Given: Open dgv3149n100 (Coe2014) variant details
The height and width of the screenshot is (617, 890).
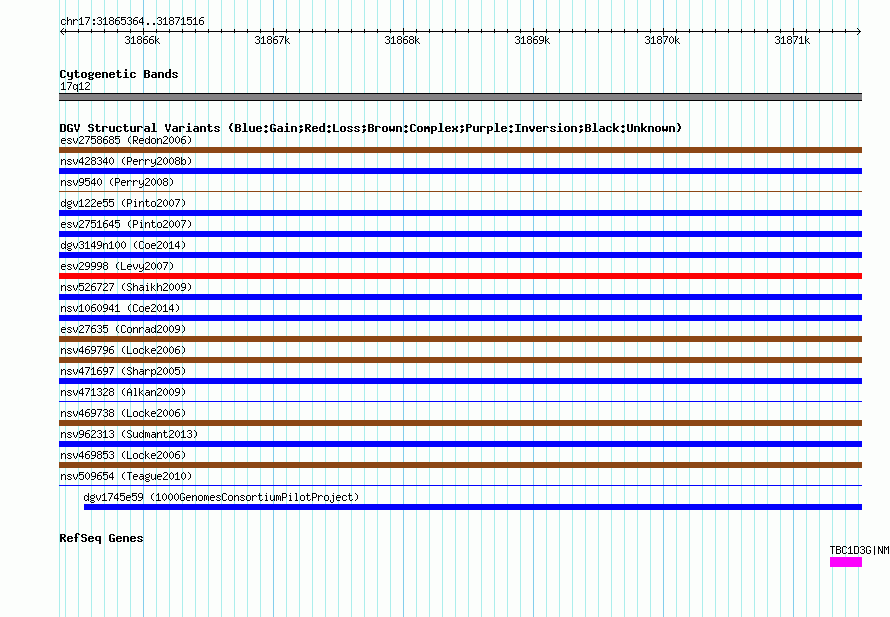Looking at the screenshot, I should (123, 245).
